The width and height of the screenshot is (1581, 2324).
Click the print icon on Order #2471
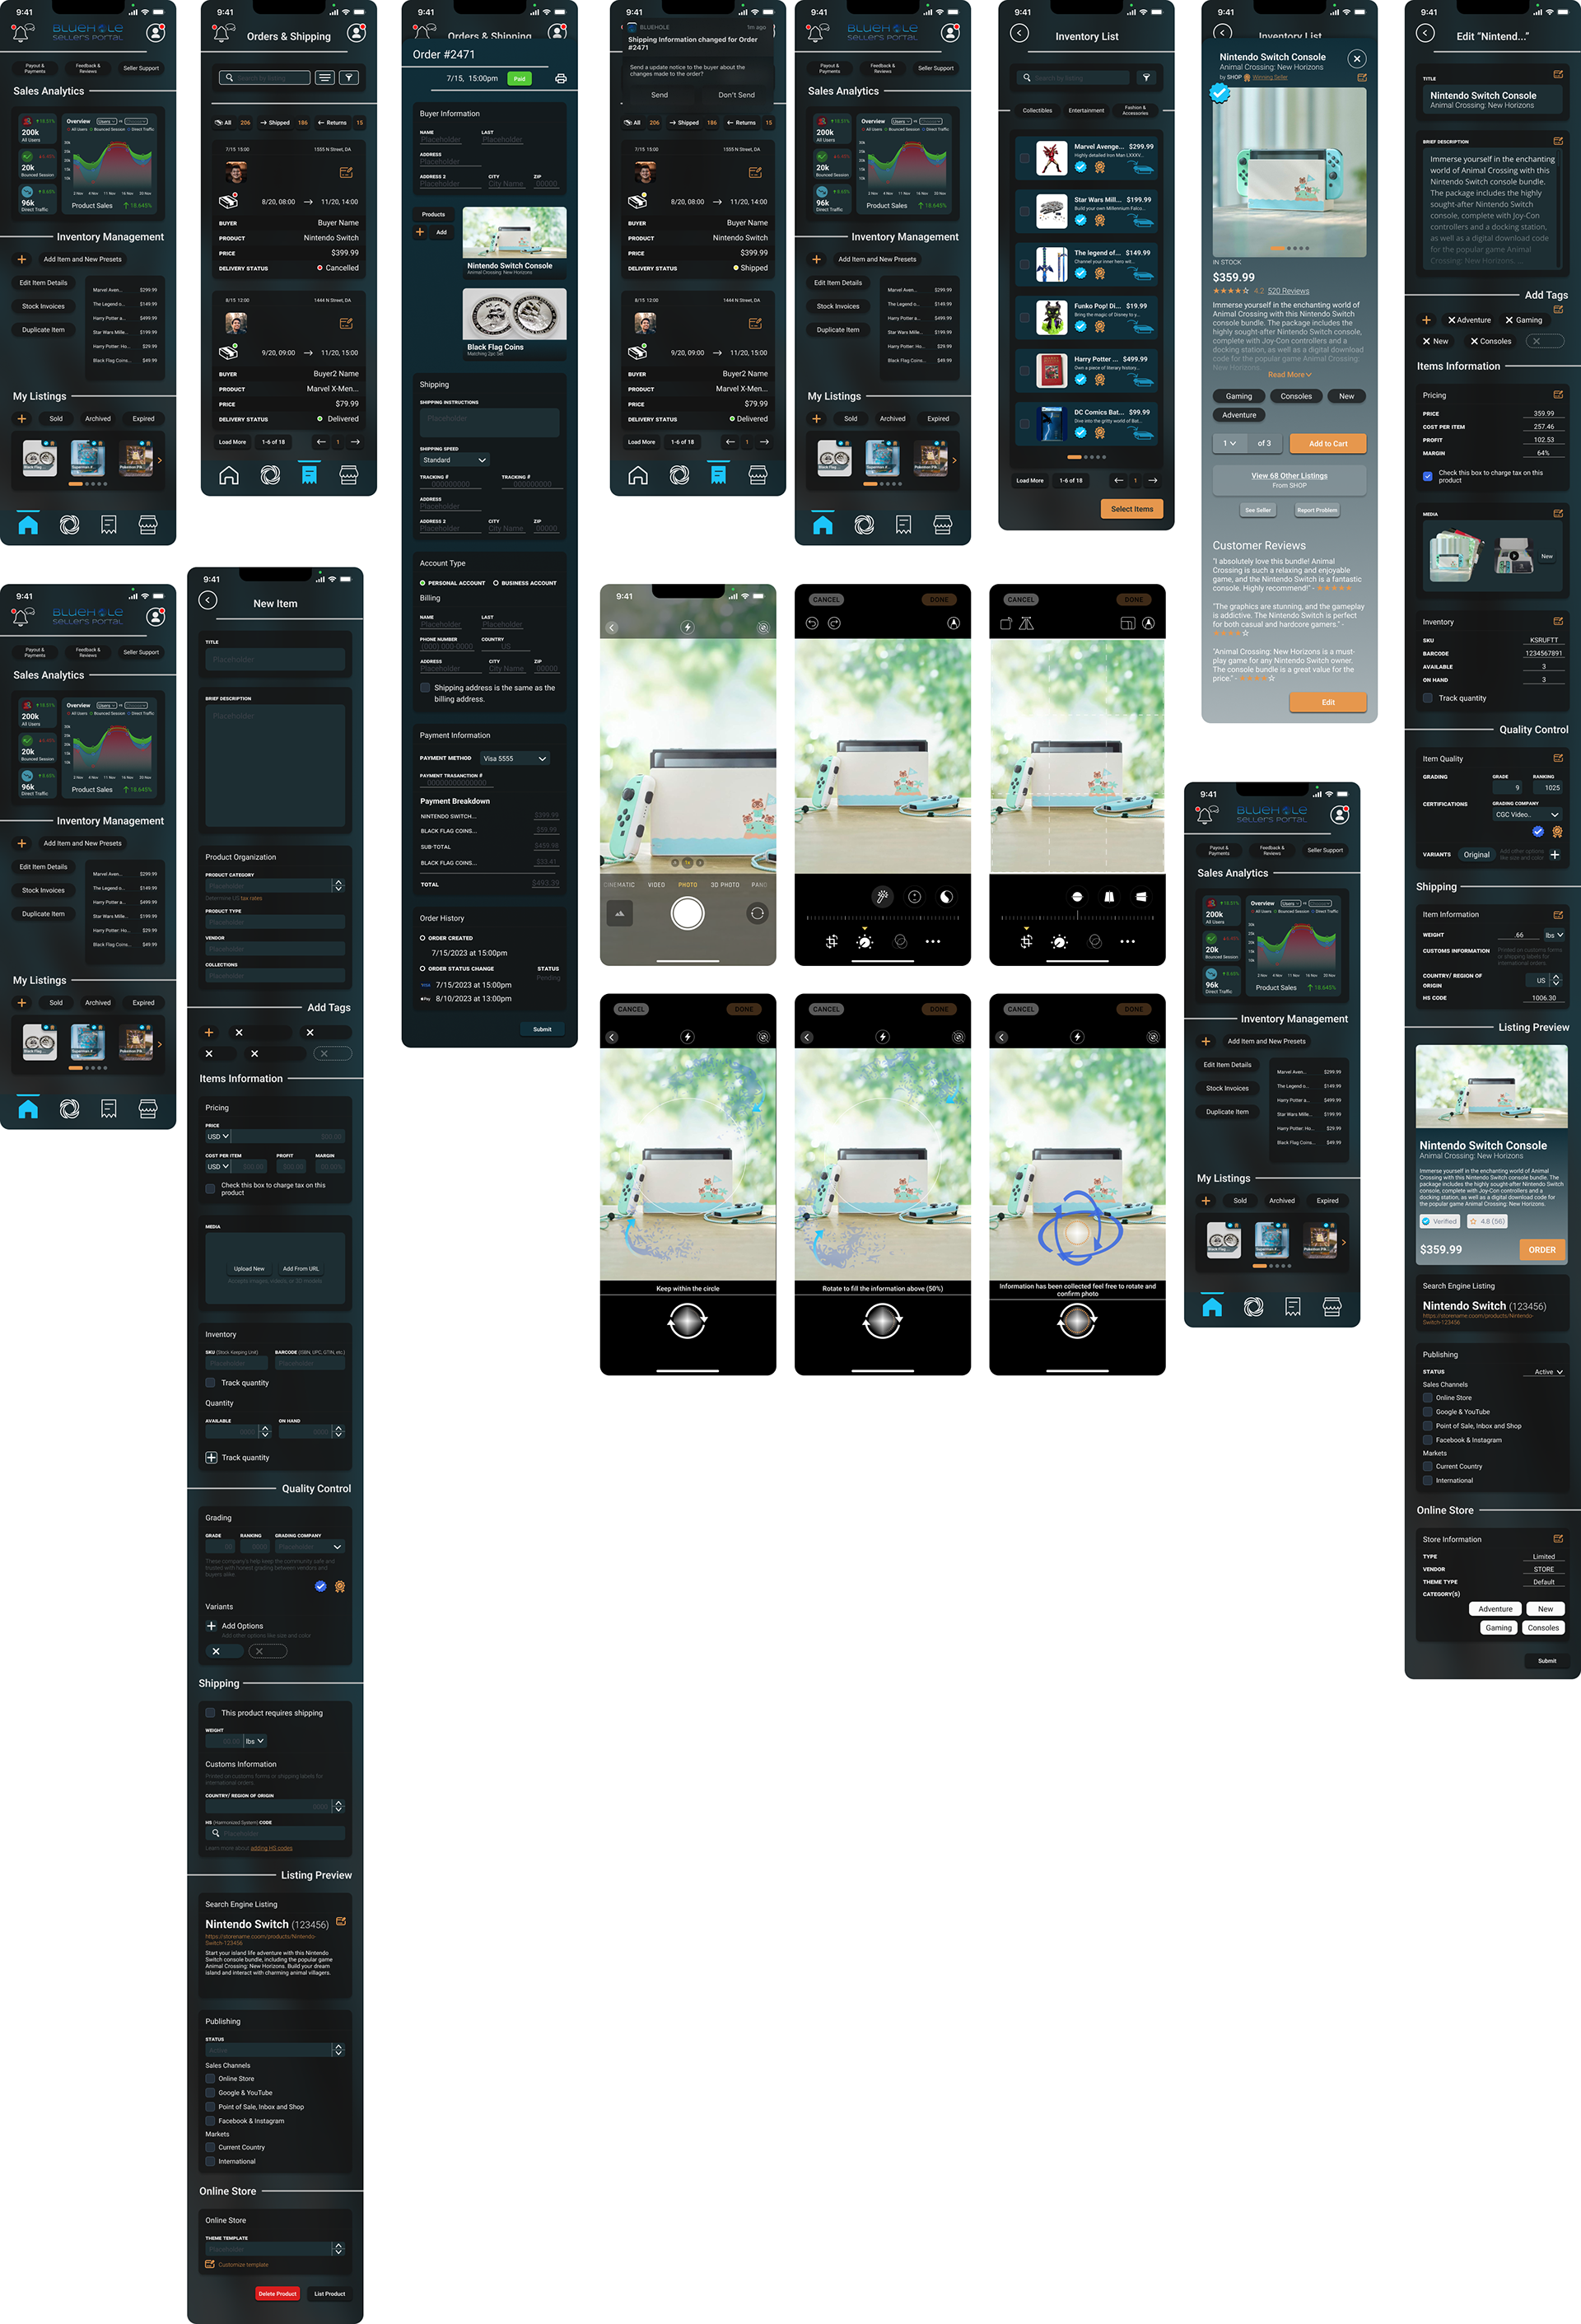click(x=560, y=79)
